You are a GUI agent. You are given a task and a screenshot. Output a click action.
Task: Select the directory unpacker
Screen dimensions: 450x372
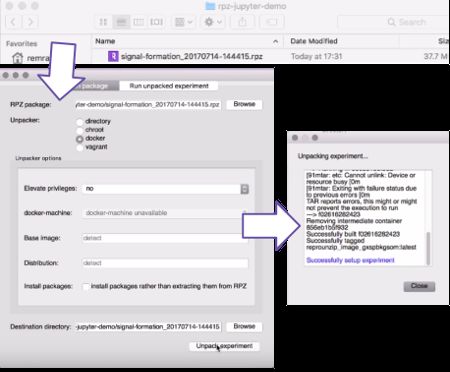coord(80,122)
